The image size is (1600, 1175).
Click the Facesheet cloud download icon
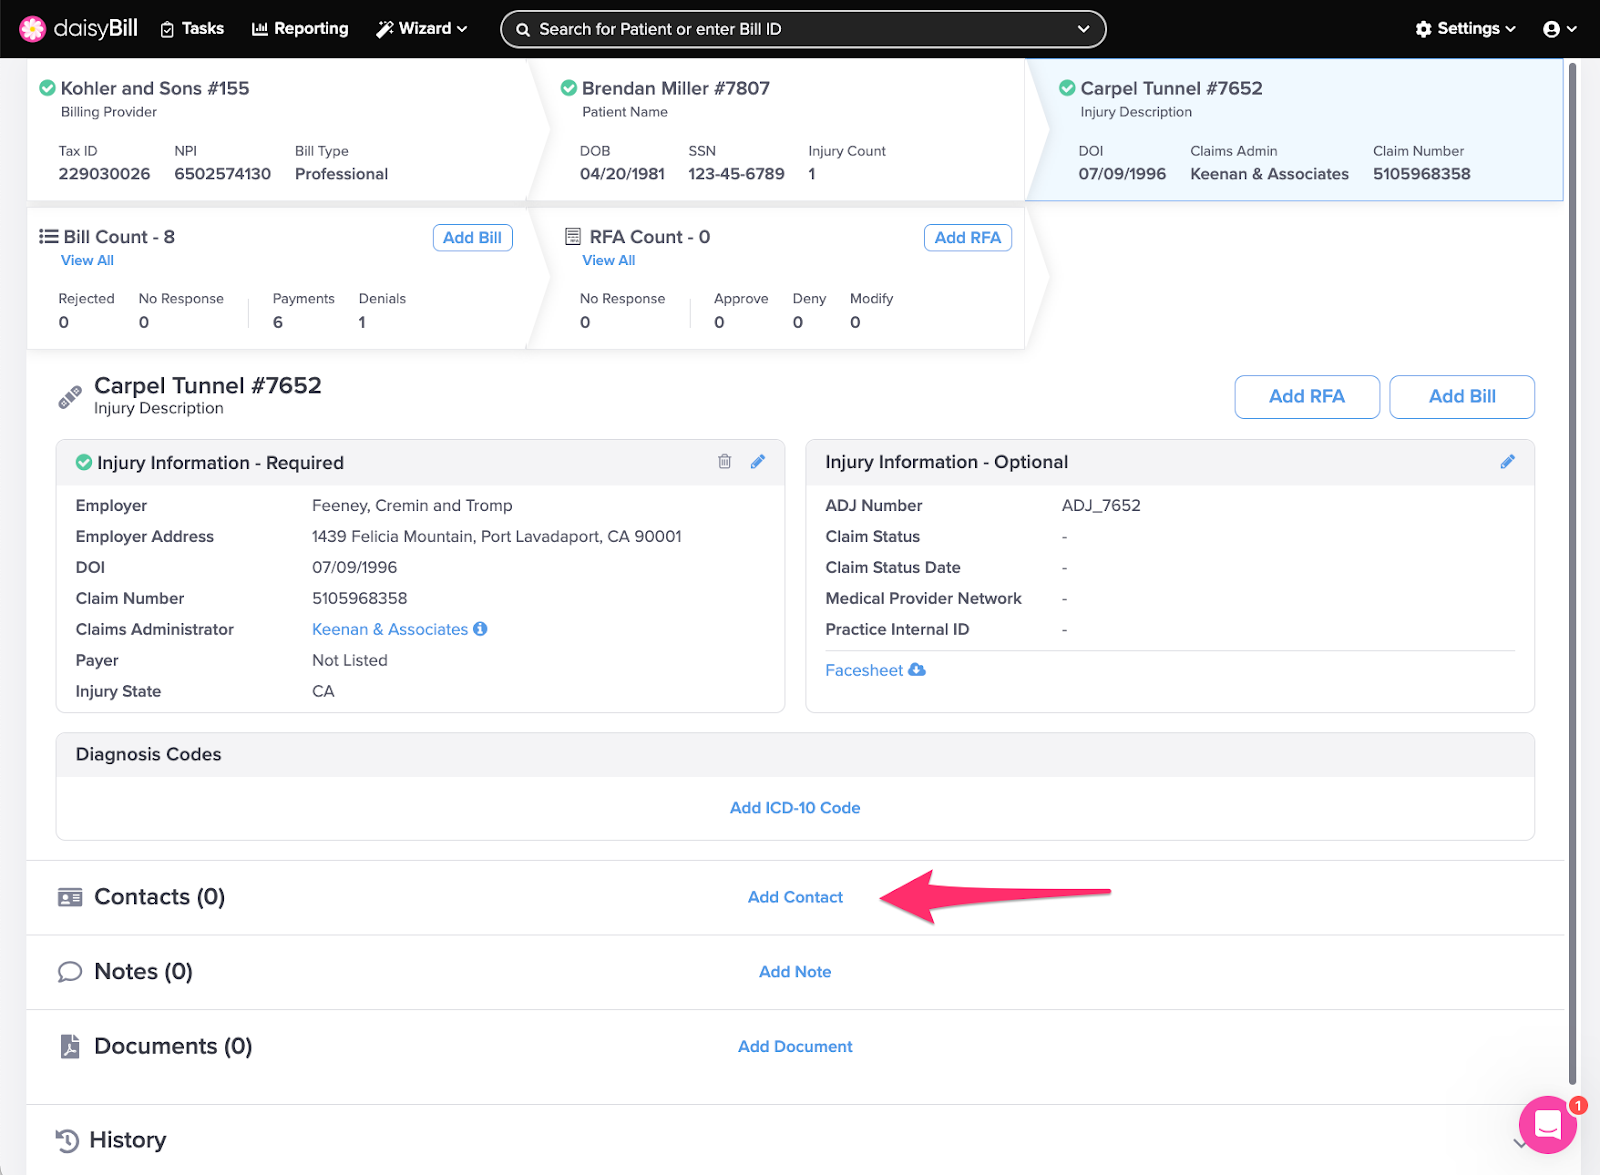(x=917, y=670)
